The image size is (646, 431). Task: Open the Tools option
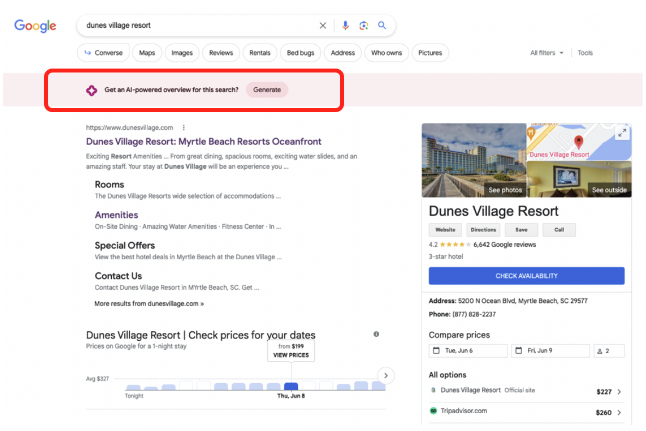[x=585, y=53]
